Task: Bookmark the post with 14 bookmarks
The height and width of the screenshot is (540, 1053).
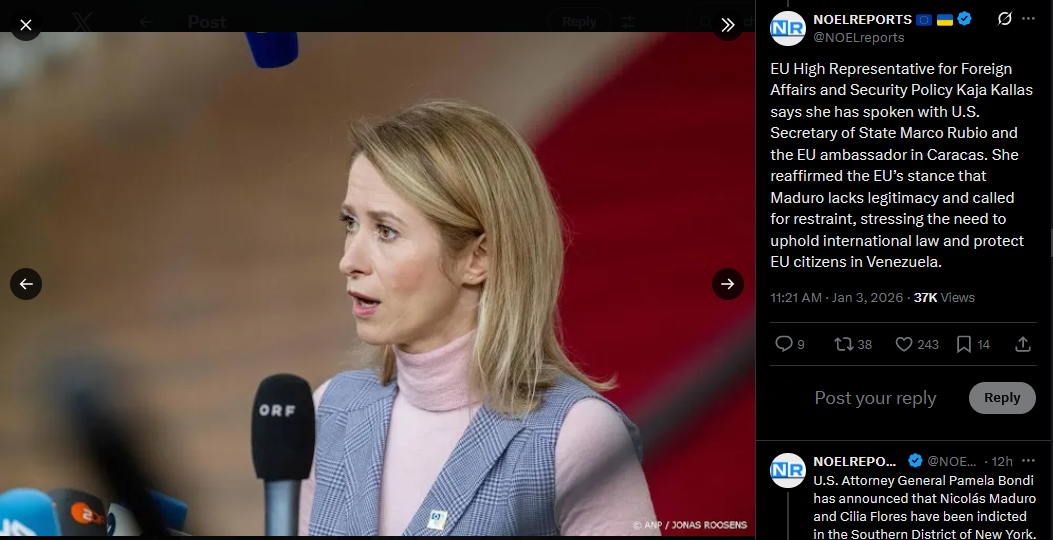Action: pos(973,345)
